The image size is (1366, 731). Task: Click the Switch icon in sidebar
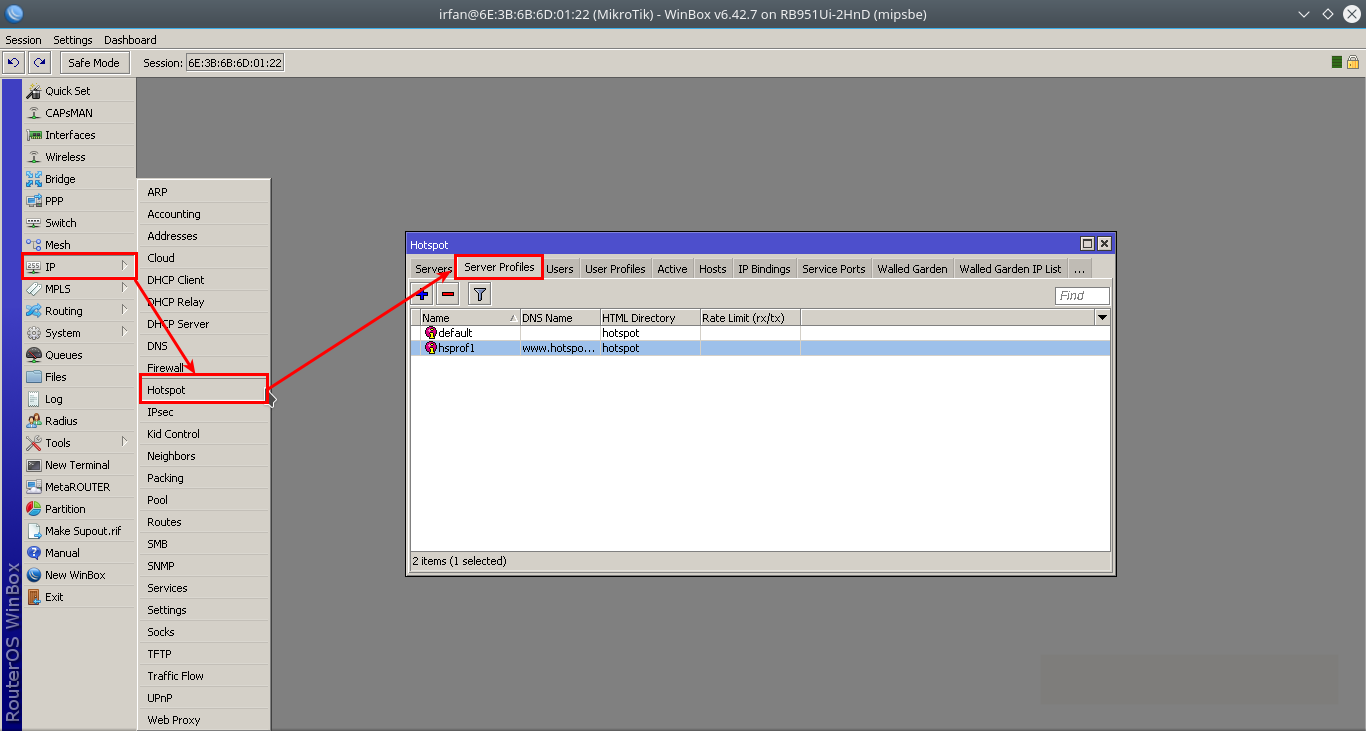coord(34,223)
